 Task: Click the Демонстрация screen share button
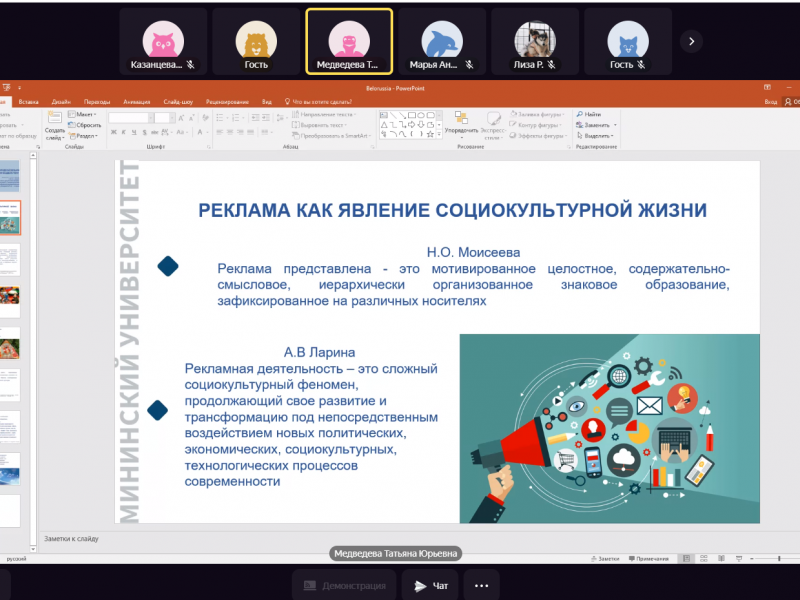pos(345,586)
